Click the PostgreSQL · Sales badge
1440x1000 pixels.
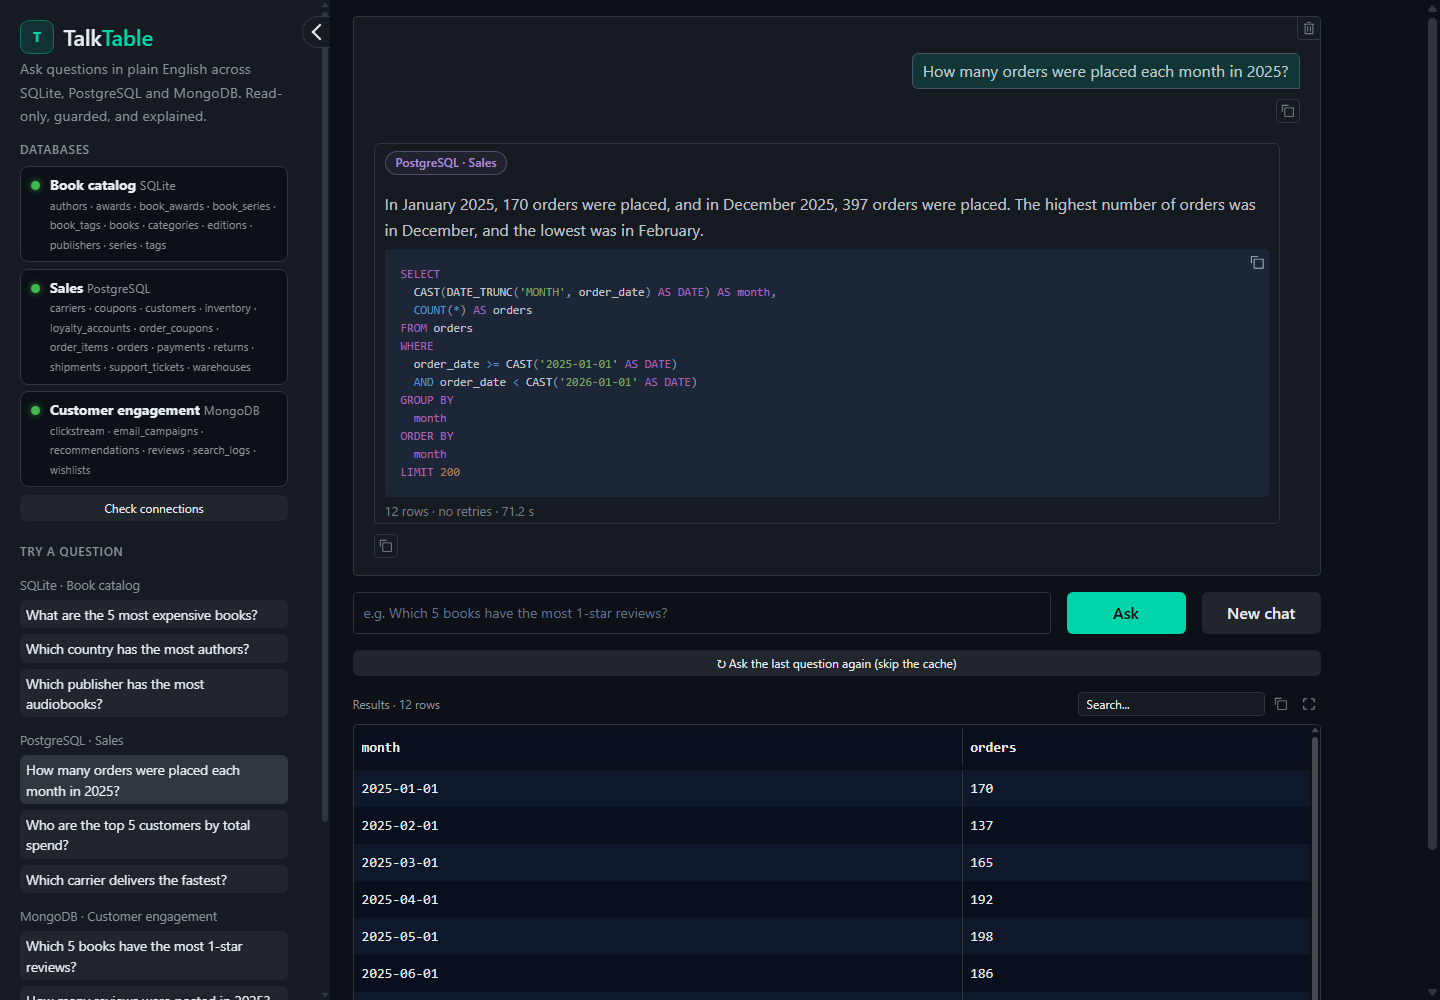click(x=446, y=163)
